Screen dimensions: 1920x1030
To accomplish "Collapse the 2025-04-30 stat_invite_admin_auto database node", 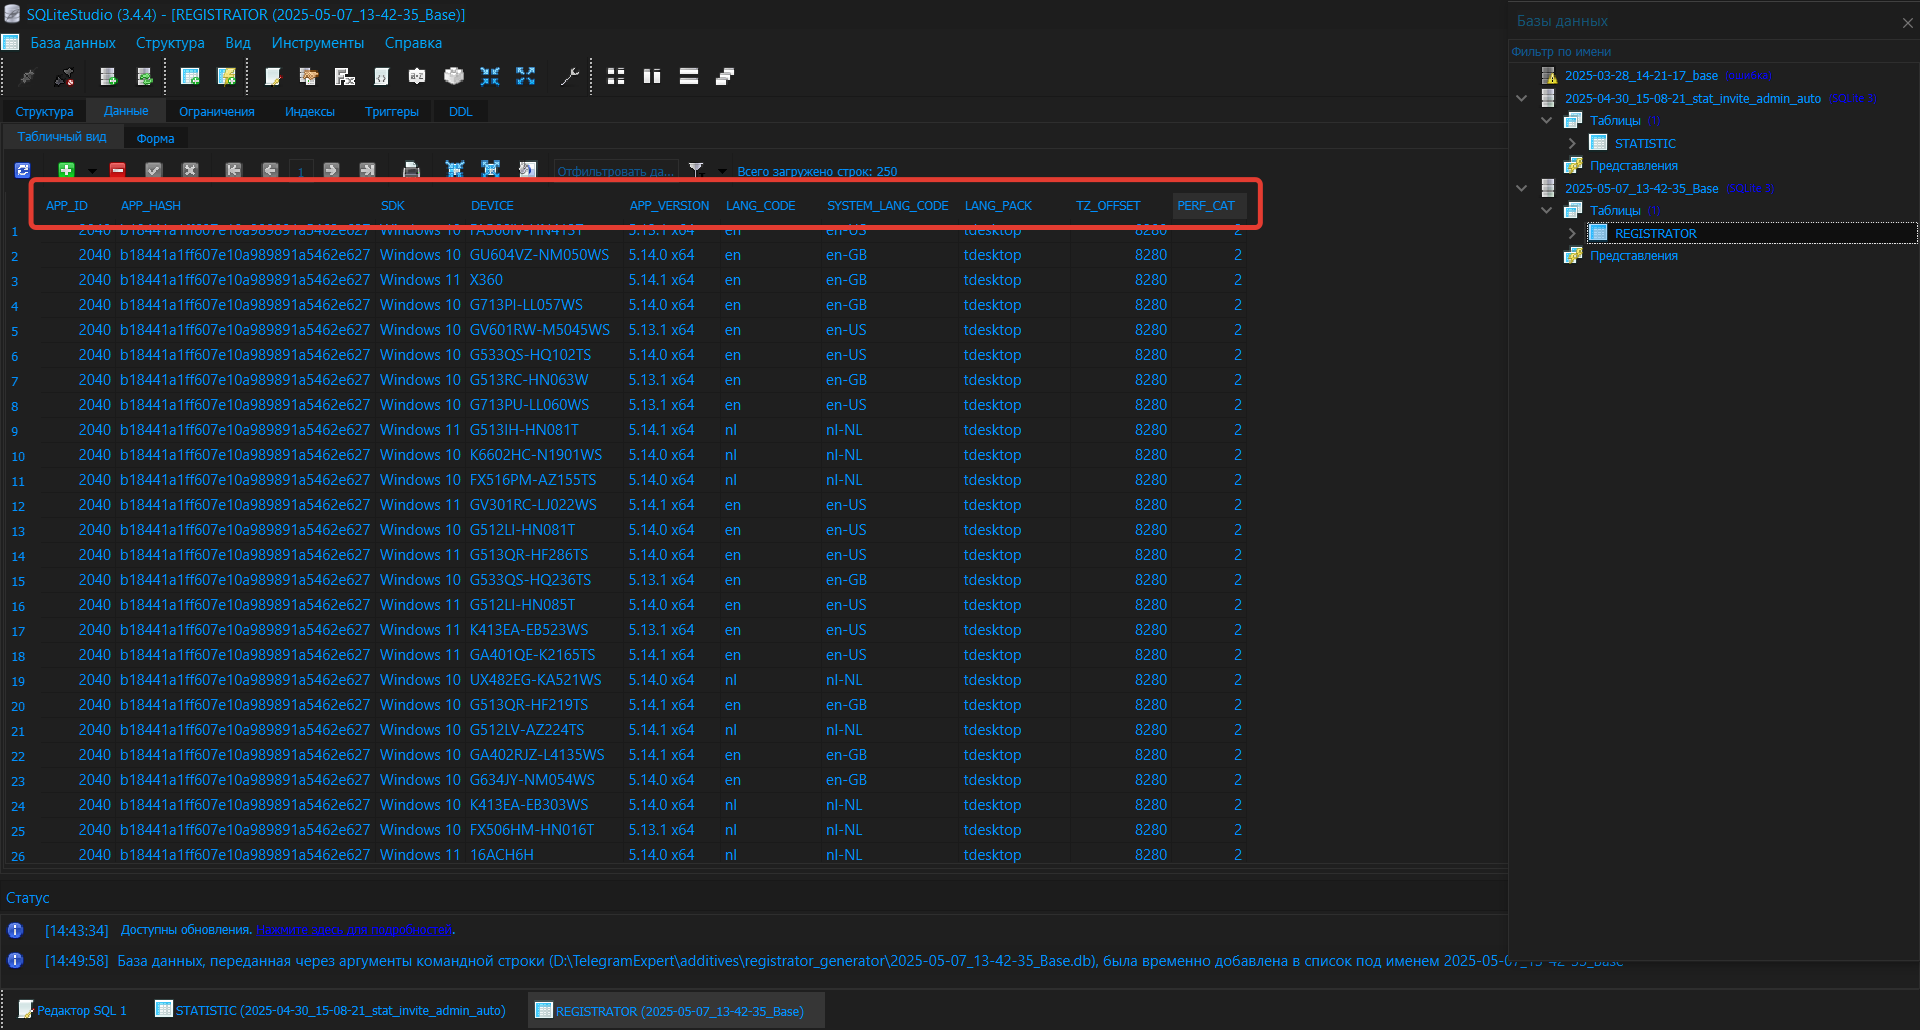I will coord(1521,98).
